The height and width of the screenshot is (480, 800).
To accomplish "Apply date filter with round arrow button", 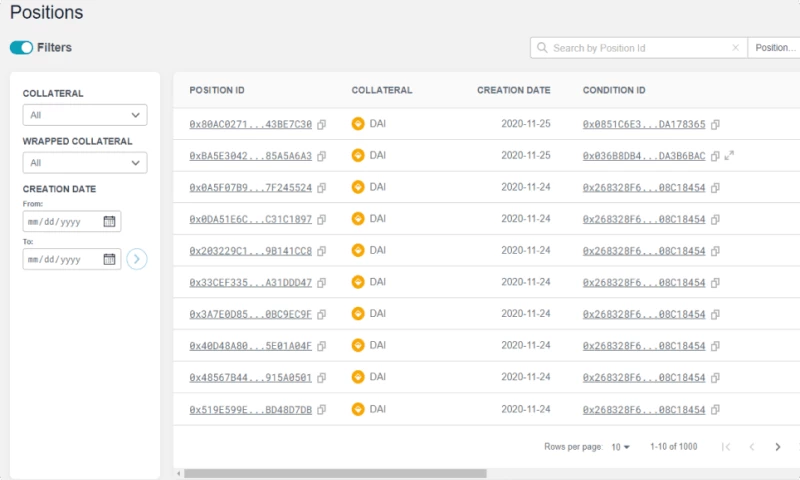I will pyautogui.click(x=137, y=259).
